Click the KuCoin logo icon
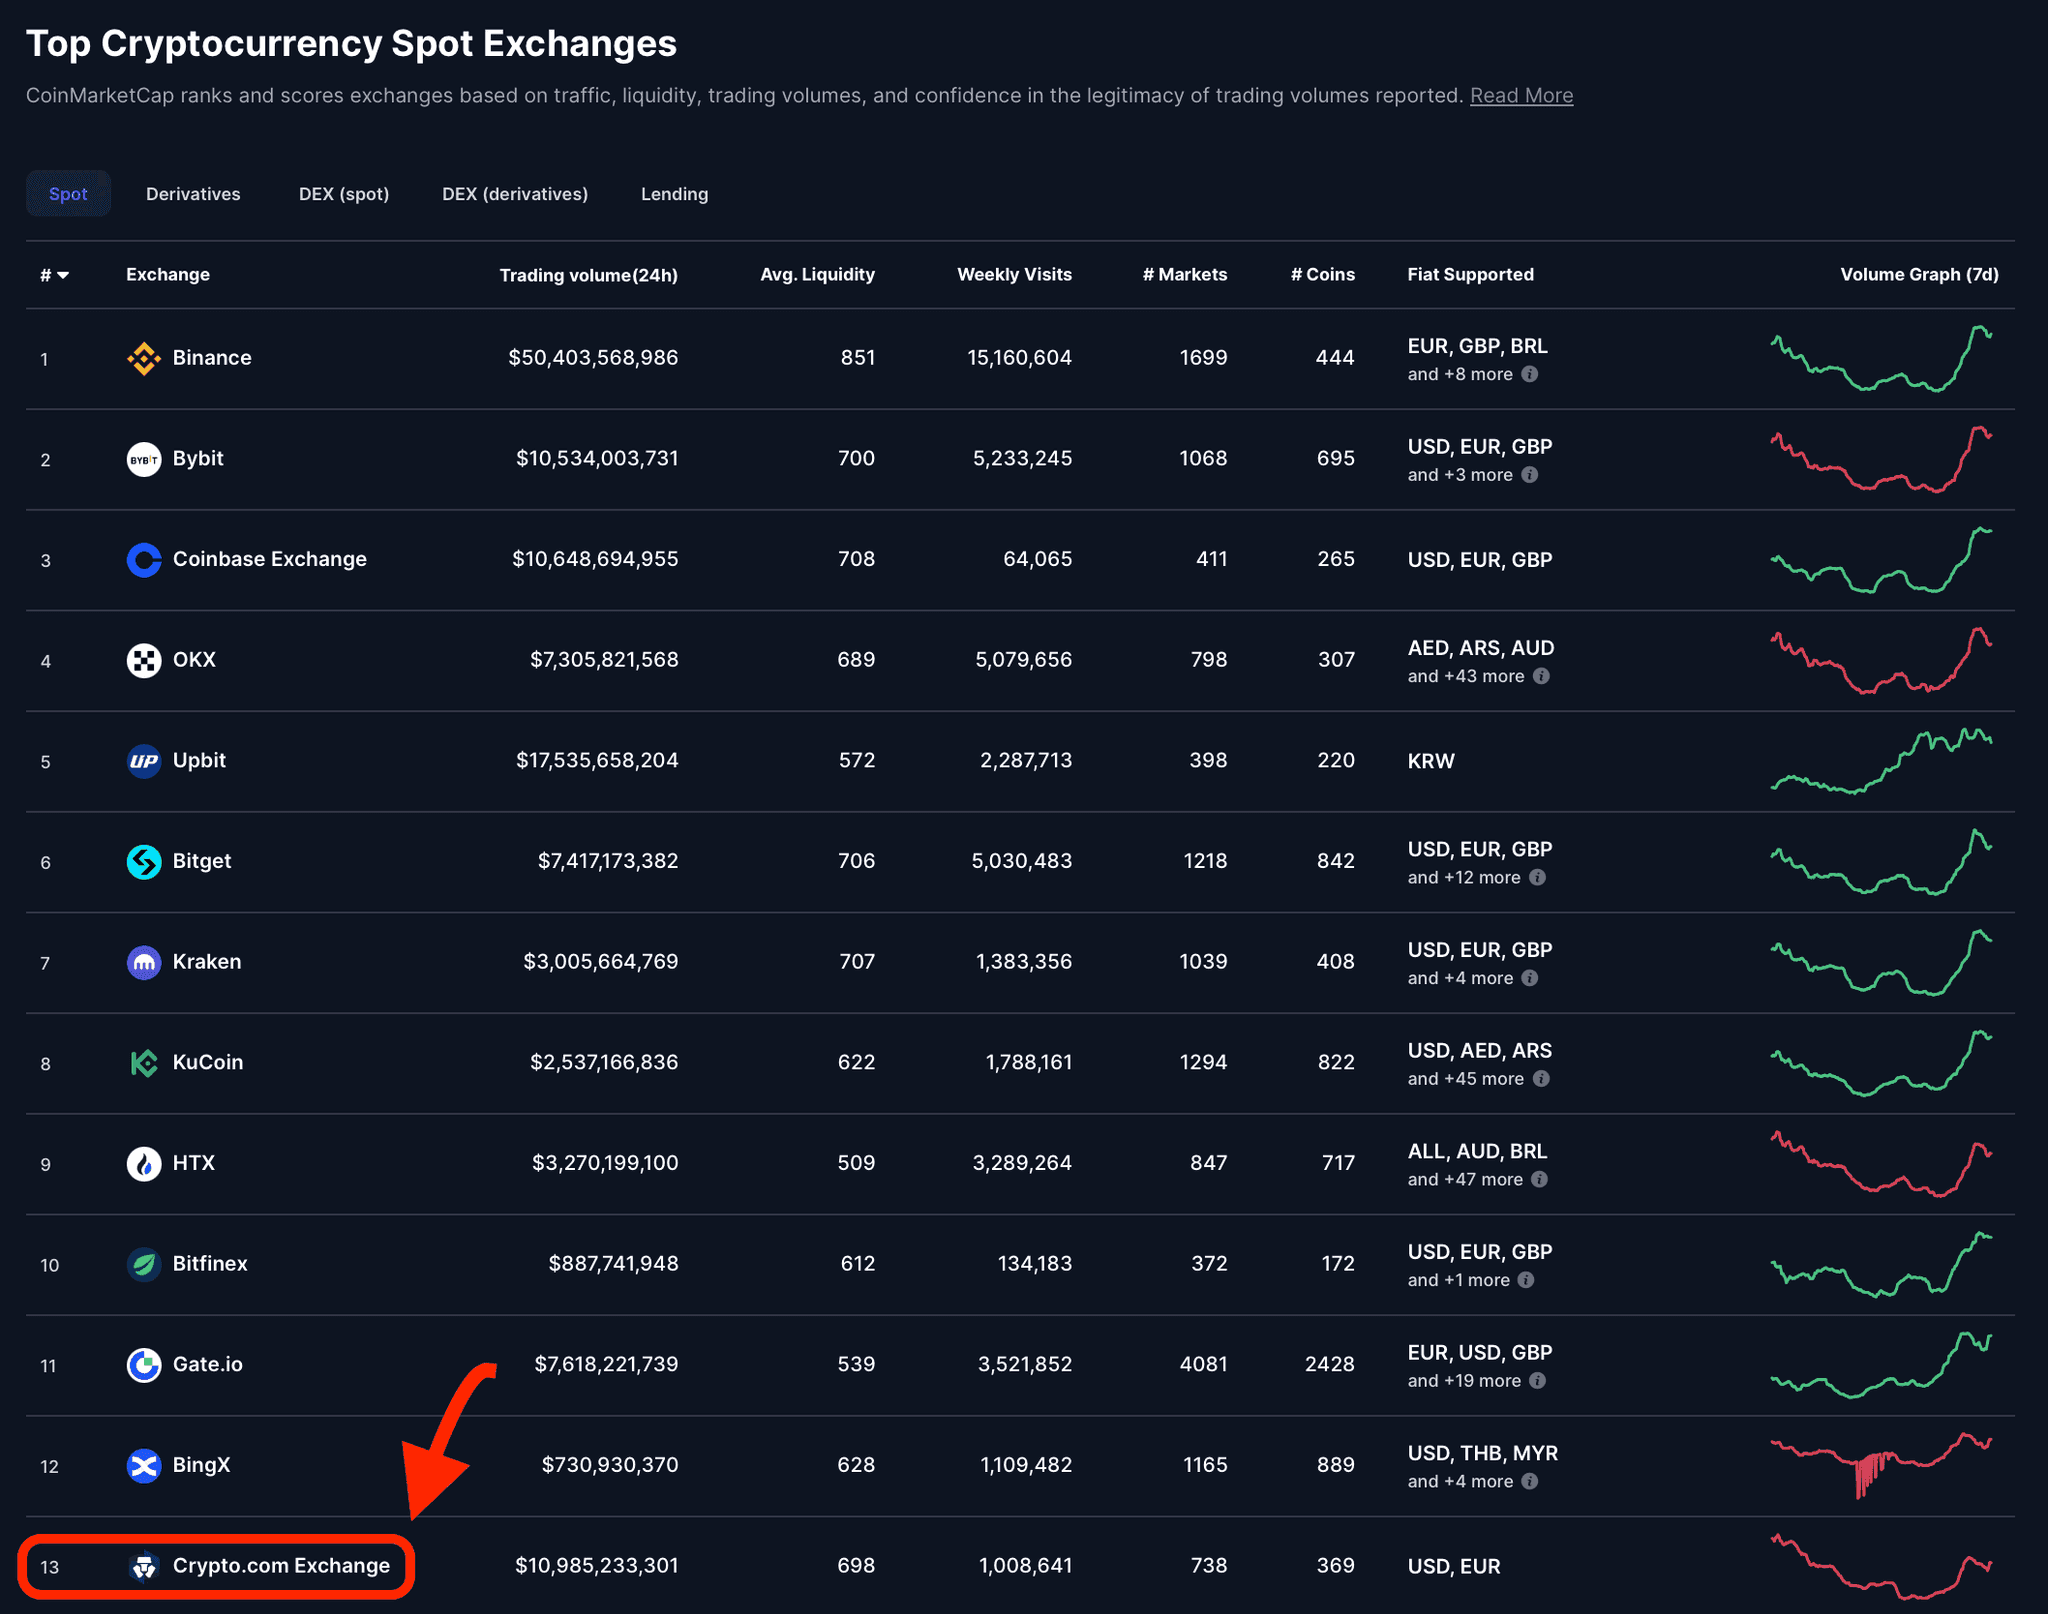The height and width of the screenshot is (1614, 2048). pyautogui.click(x=144, y=1063)
